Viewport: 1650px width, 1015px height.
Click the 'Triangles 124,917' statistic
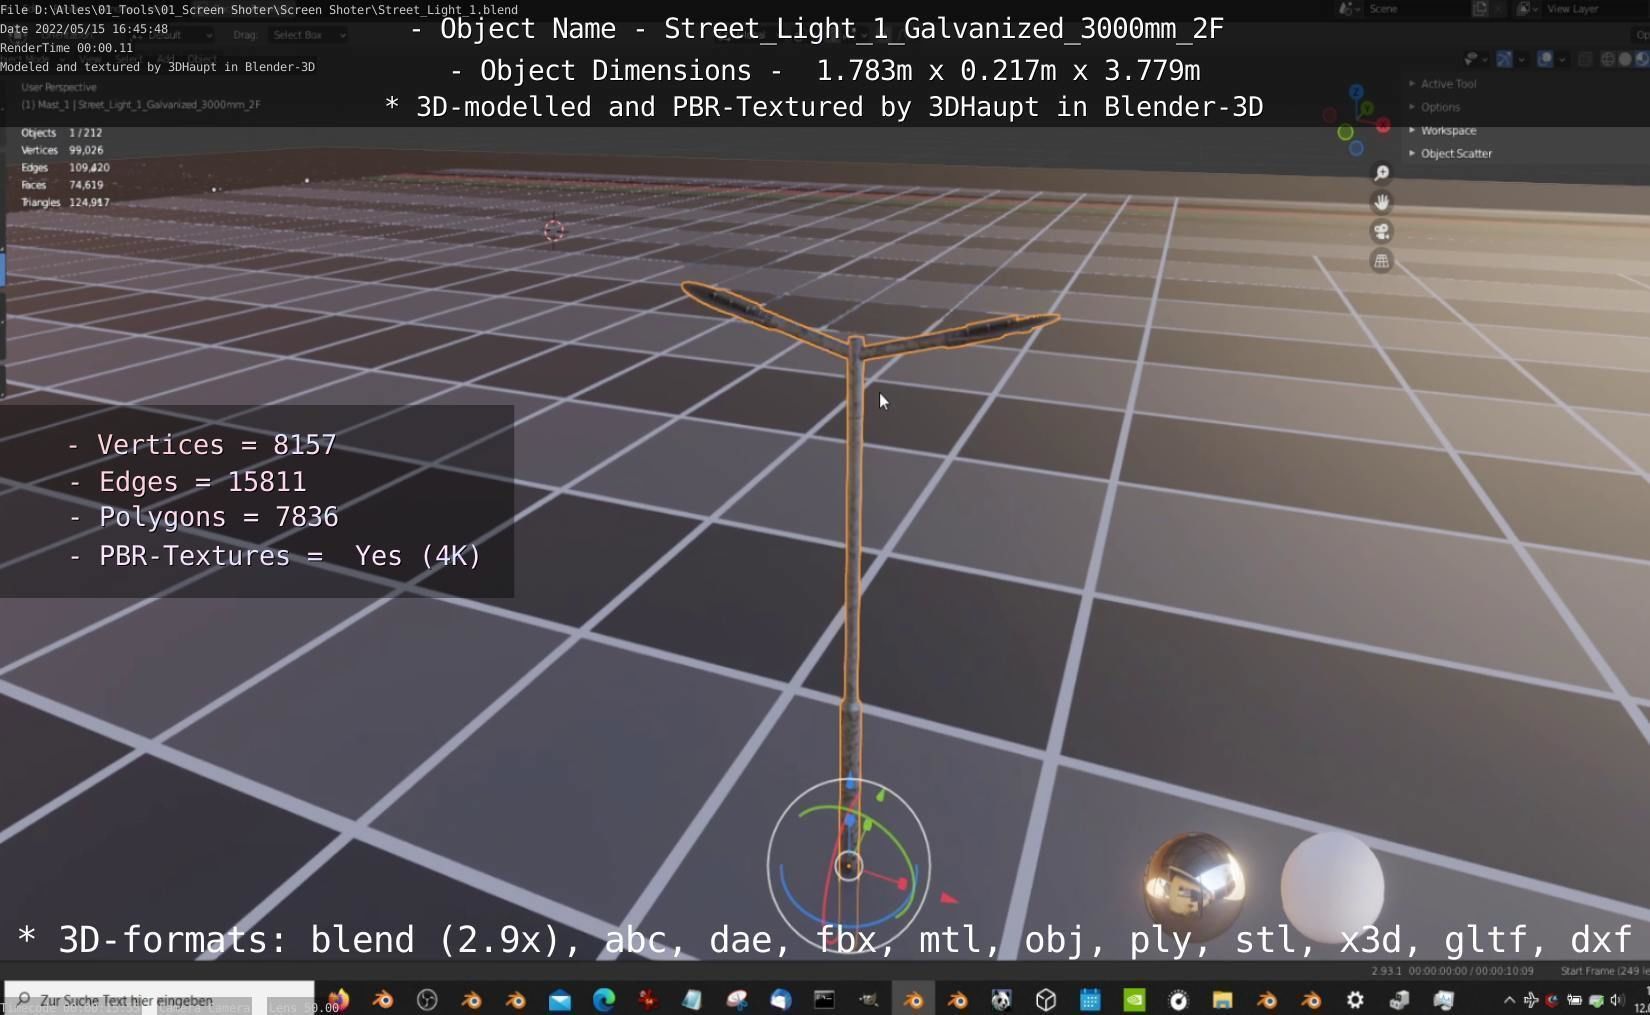pos(65,202)
